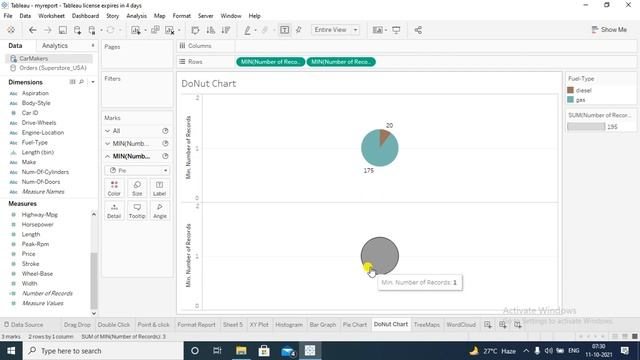The height and width of the screenshot is (360, 640).
Task: Click the Redo forward arrow
Action: (x=47, y=30)
